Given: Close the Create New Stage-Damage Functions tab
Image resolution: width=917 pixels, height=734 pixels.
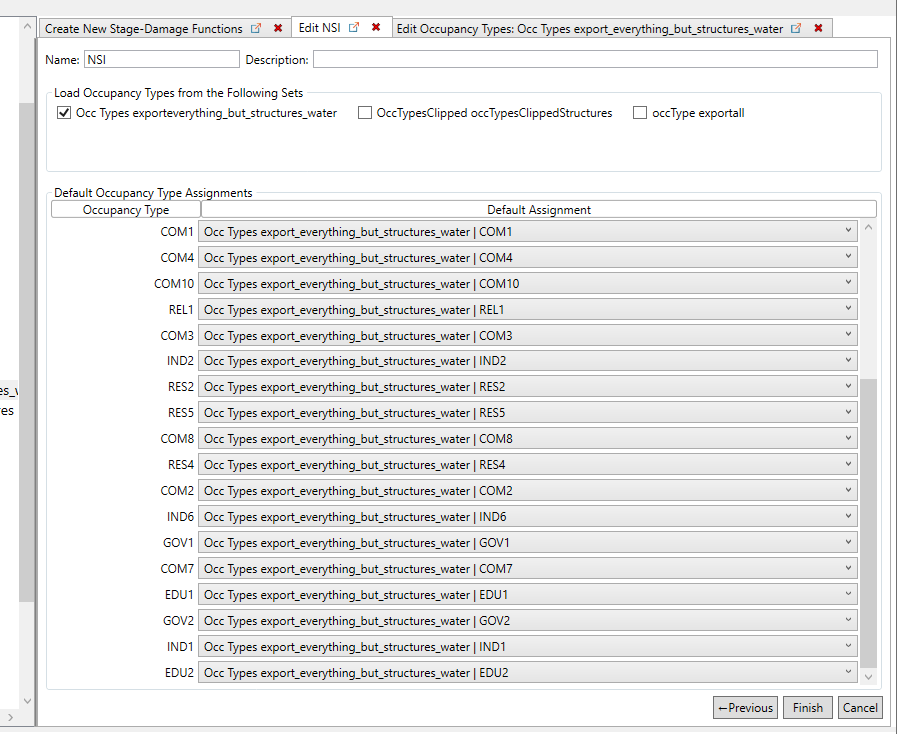Looking at the screenshot, I should 278,29.
